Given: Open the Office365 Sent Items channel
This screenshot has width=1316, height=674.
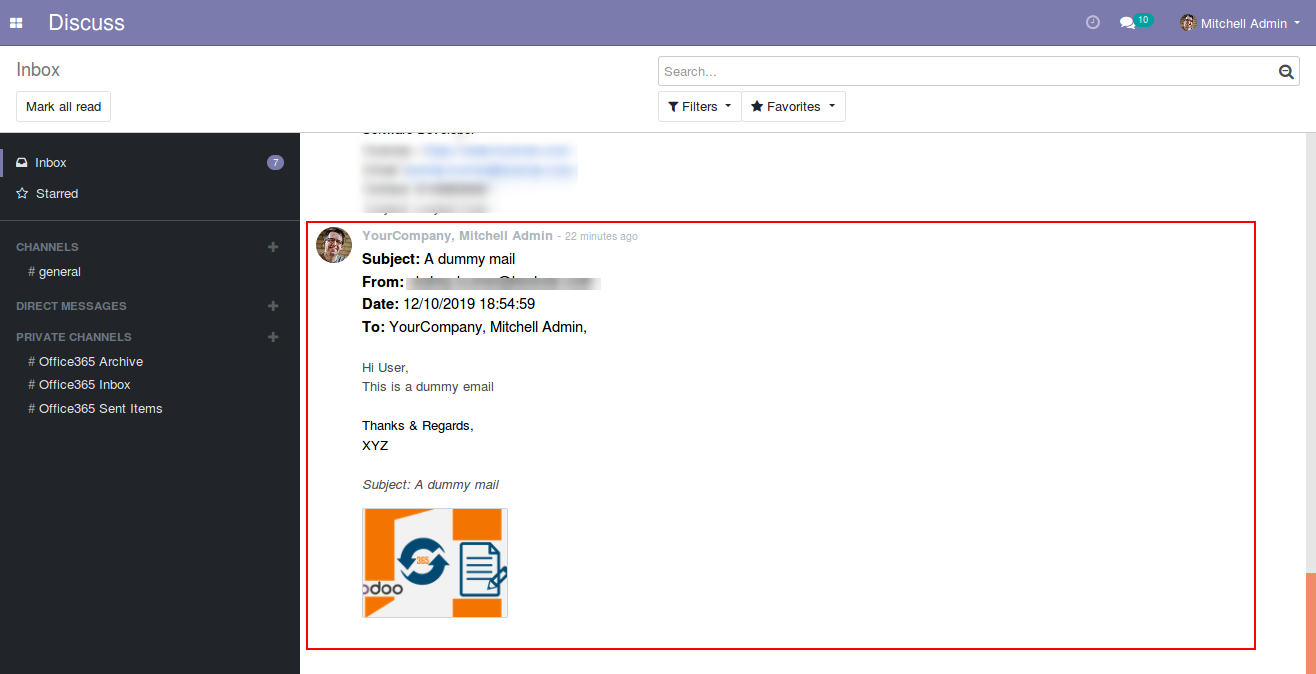Looking at the screenshot, I should pos(100,409).
